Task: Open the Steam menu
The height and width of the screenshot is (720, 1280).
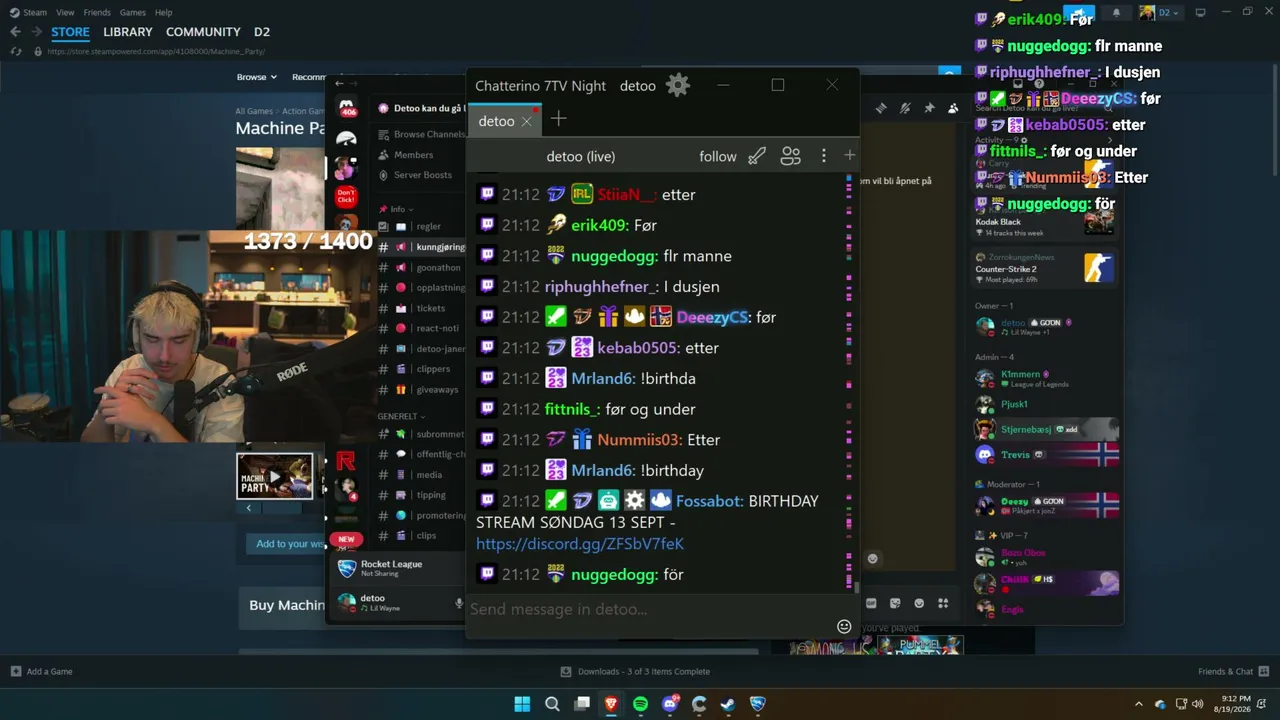Action: [x=28, y=12]
